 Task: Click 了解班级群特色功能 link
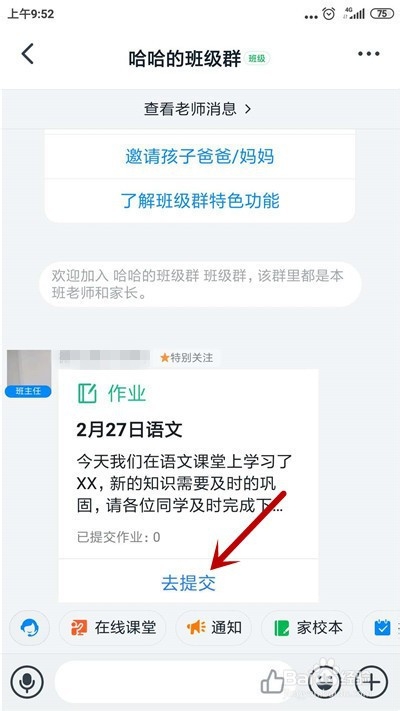[200, 200]
